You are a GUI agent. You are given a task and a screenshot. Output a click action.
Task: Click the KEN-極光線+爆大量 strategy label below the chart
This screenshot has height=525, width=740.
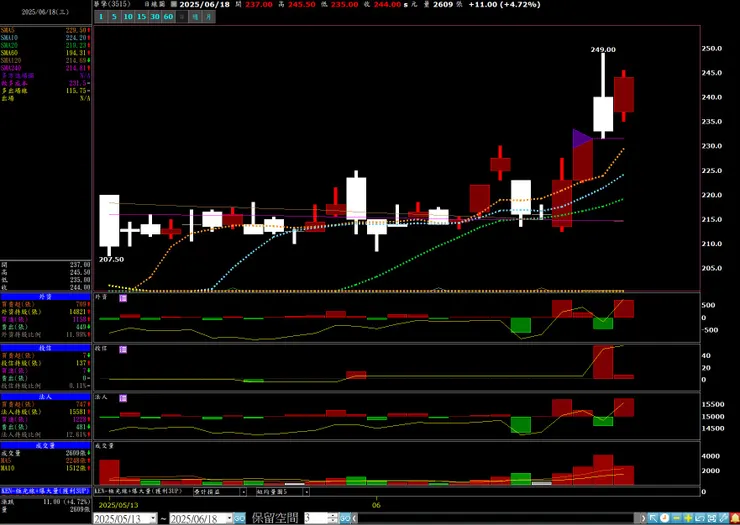[x=139, y=491]
